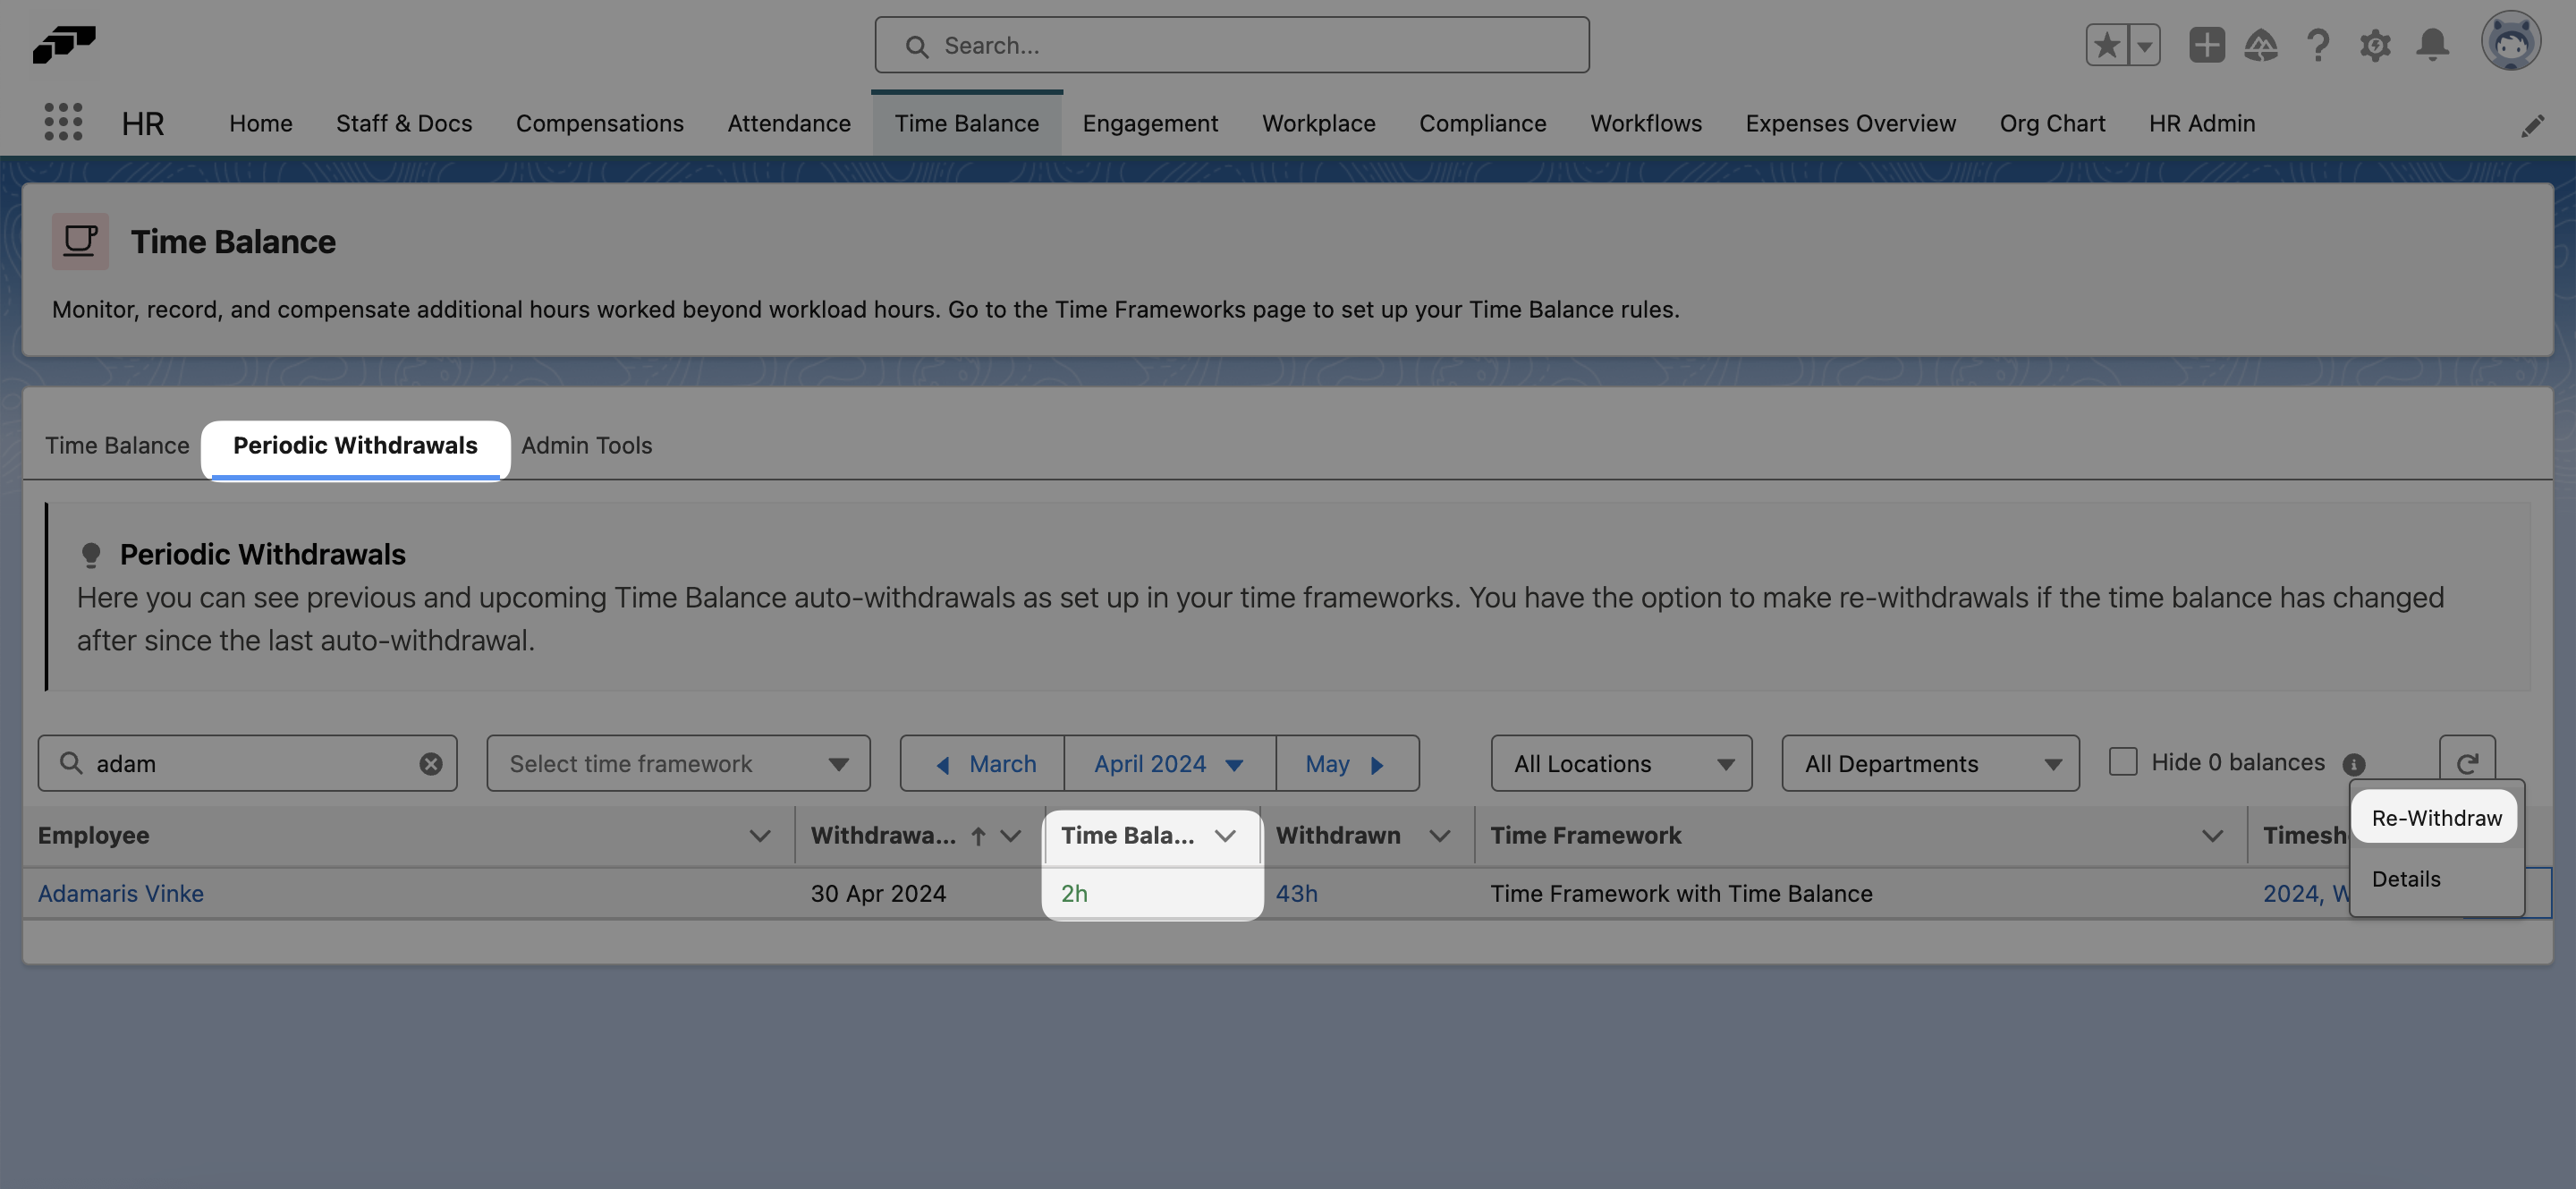Open notifications via the bell icon
Image resolution: width=2576 pixels, height=1189 pixels.
coord(2433,44)
